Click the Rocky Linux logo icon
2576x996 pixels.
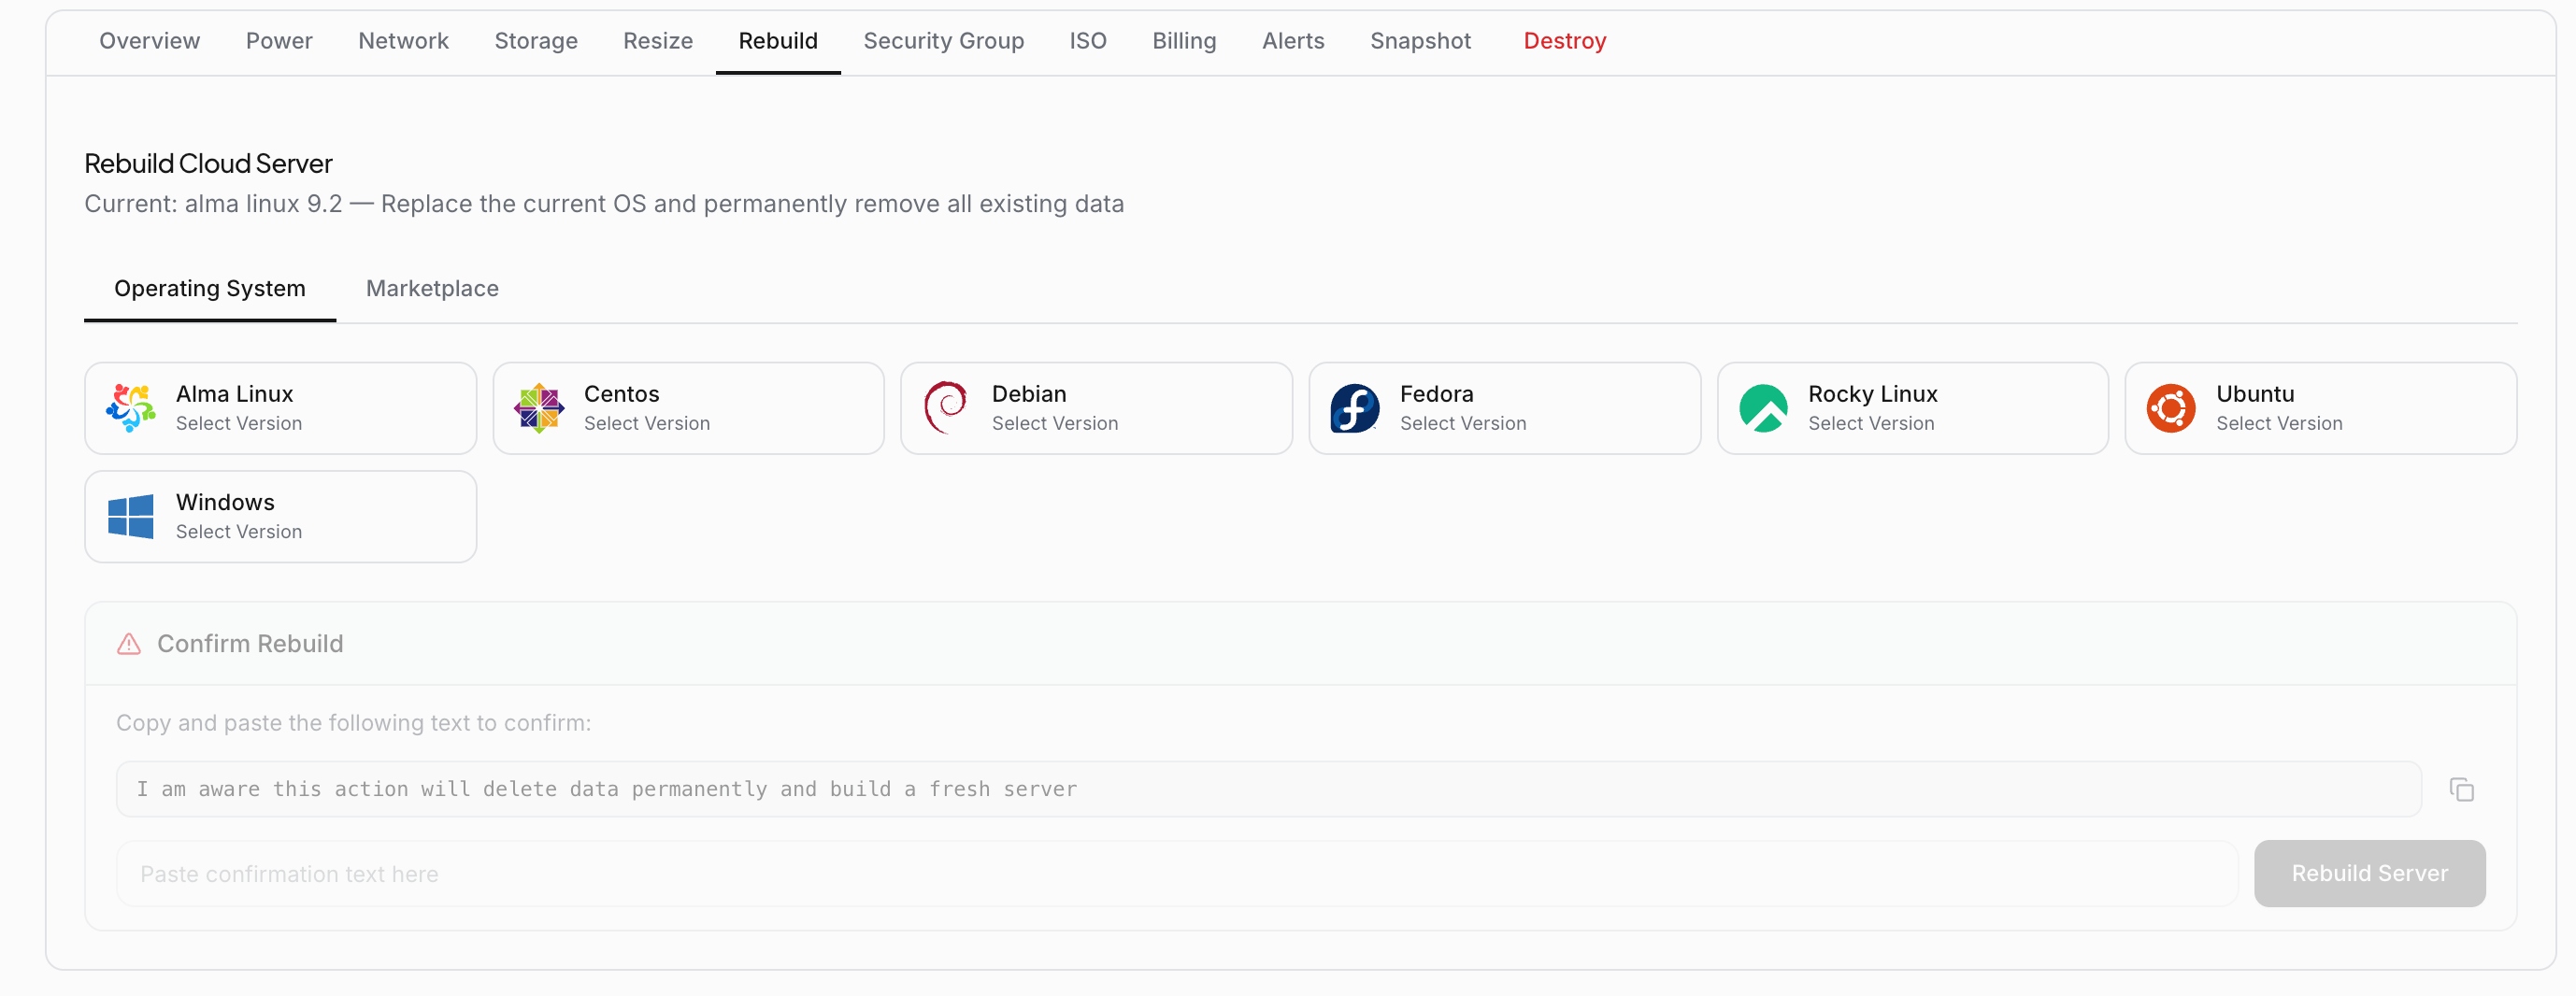(x=1763, y=408)
